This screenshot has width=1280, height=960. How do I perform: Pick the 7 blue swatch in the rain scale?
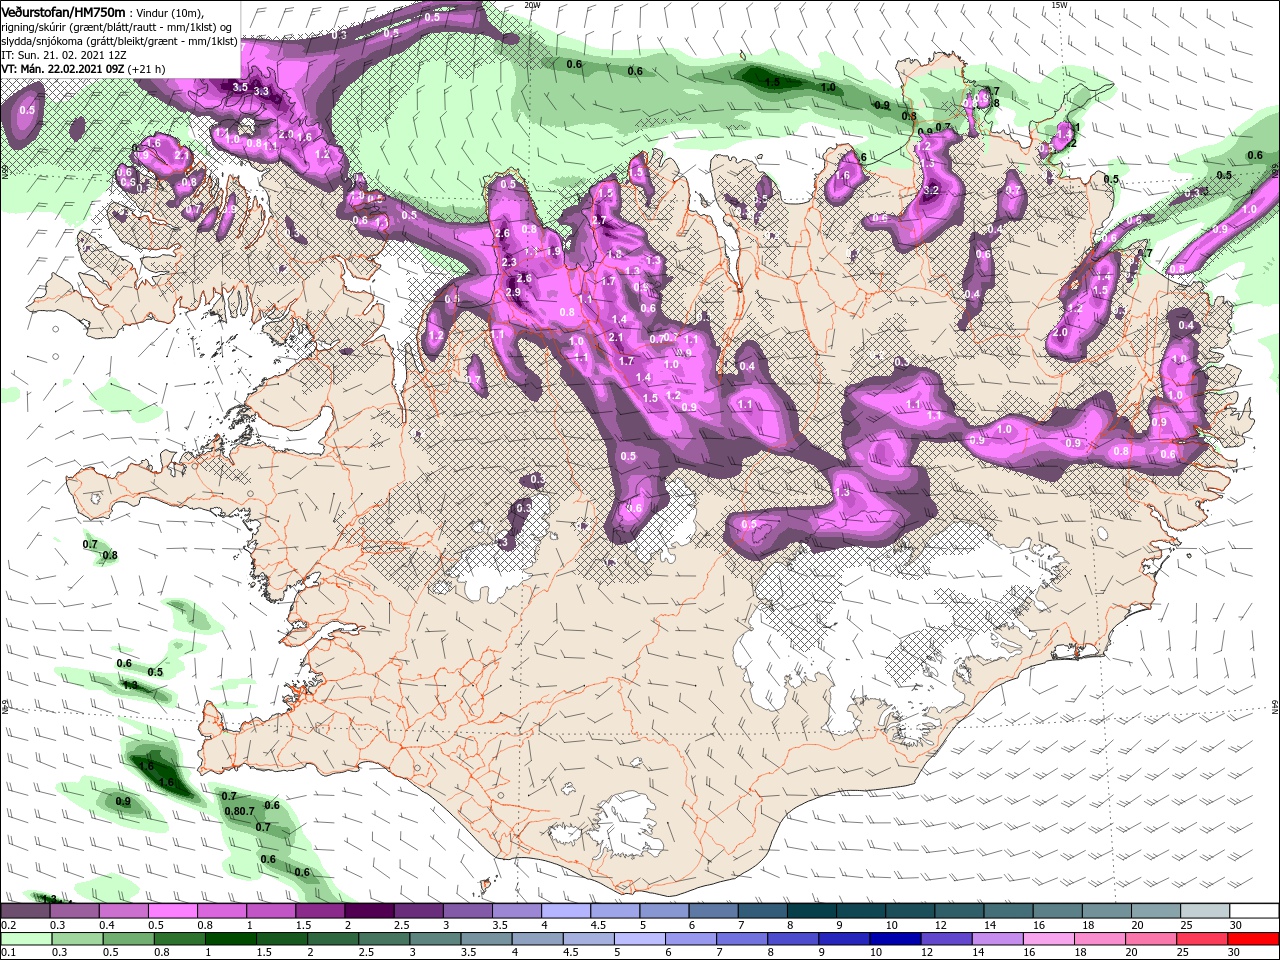[741, 939]
